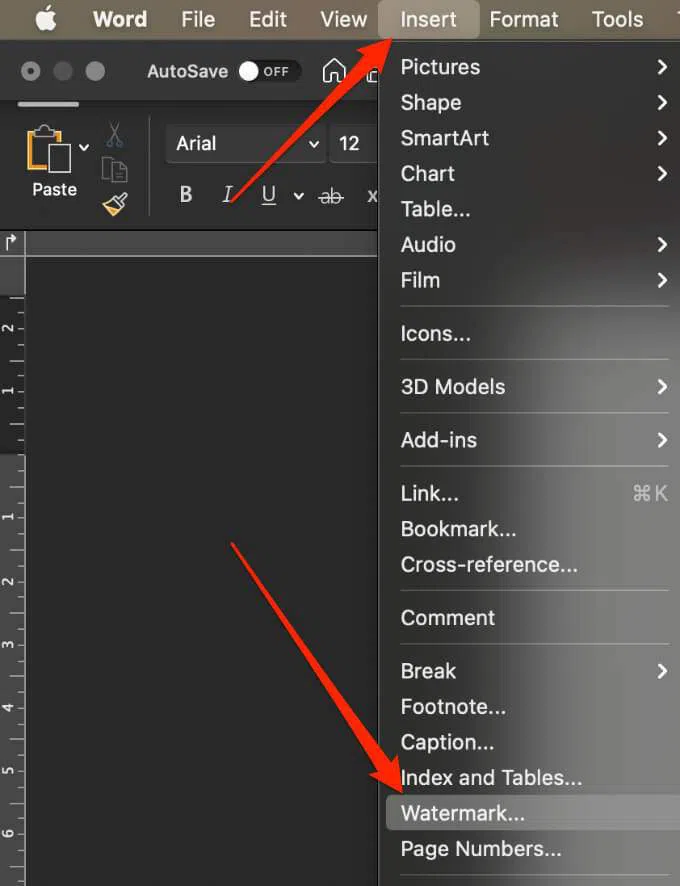Viewport: 680px width, 886px height.
Task: Click the tab selector at ruler corner
Action: tap(11, 242)
